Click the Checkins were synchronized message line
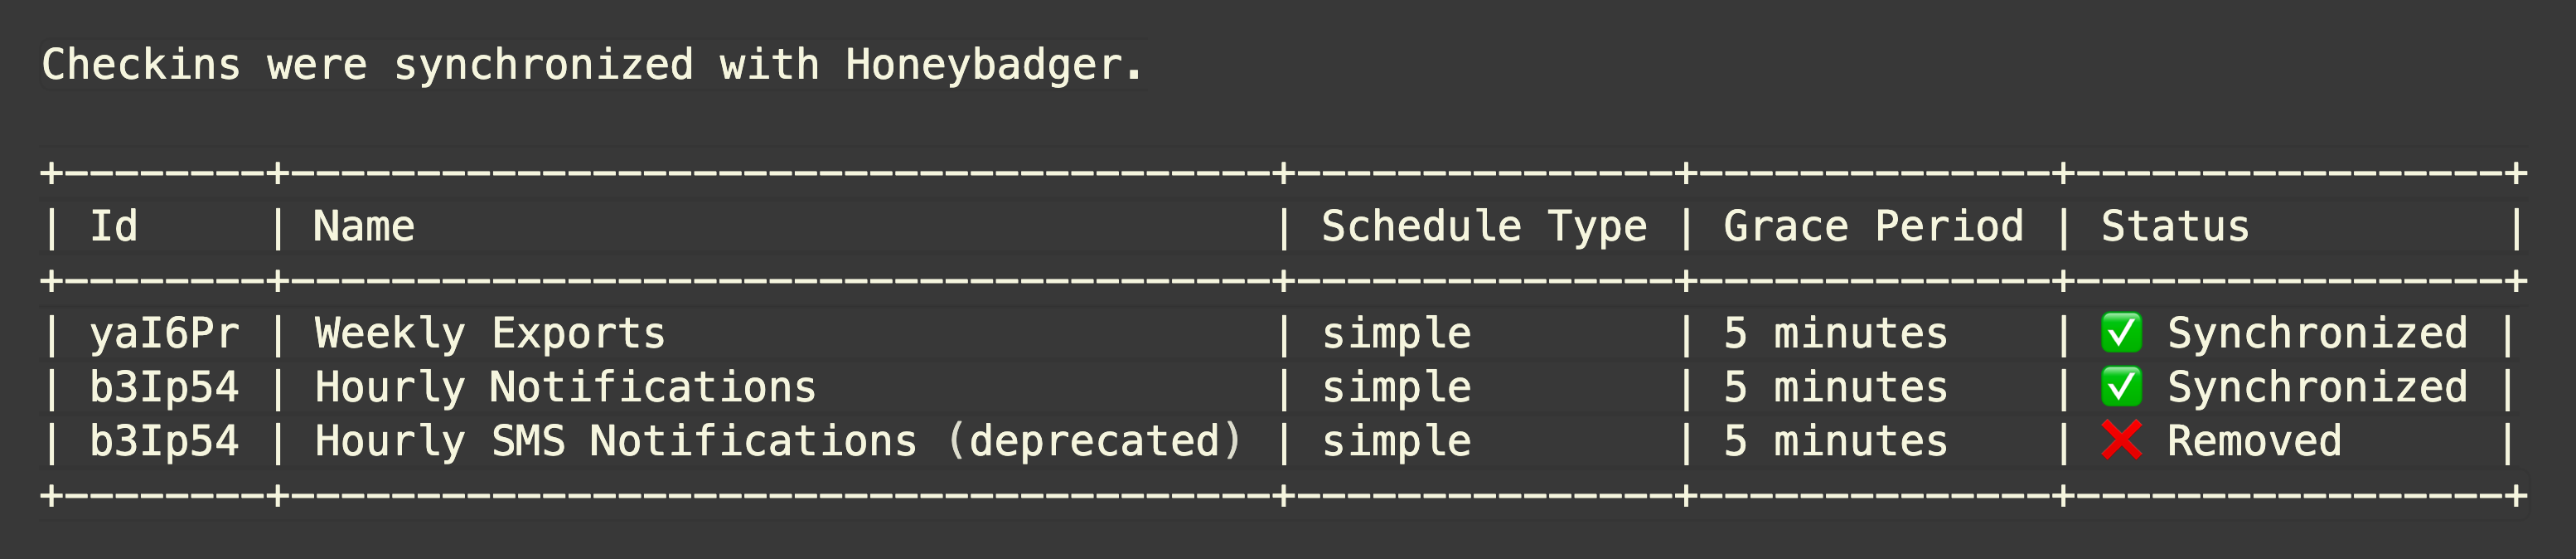Viewport: 2576px width, 559px height. (592, 65)
